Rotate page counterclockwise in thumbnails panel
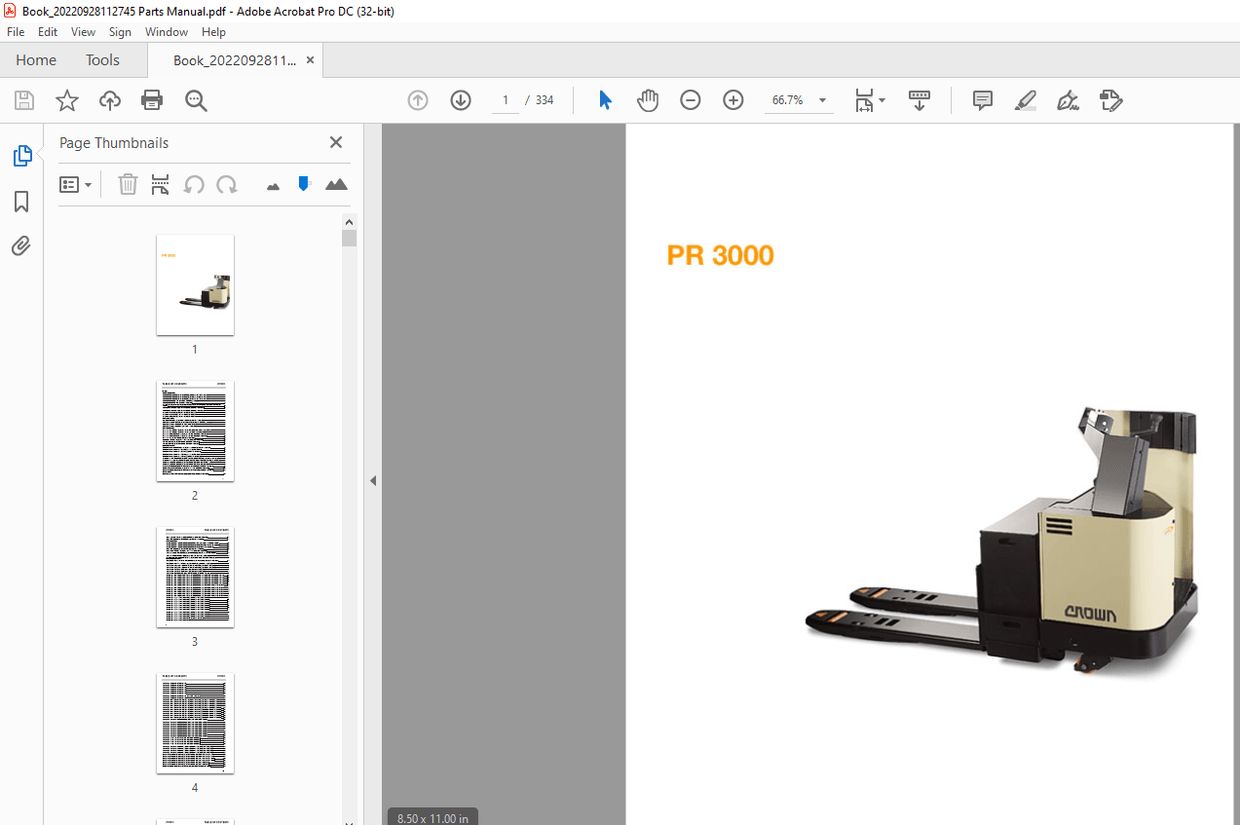 194,184
